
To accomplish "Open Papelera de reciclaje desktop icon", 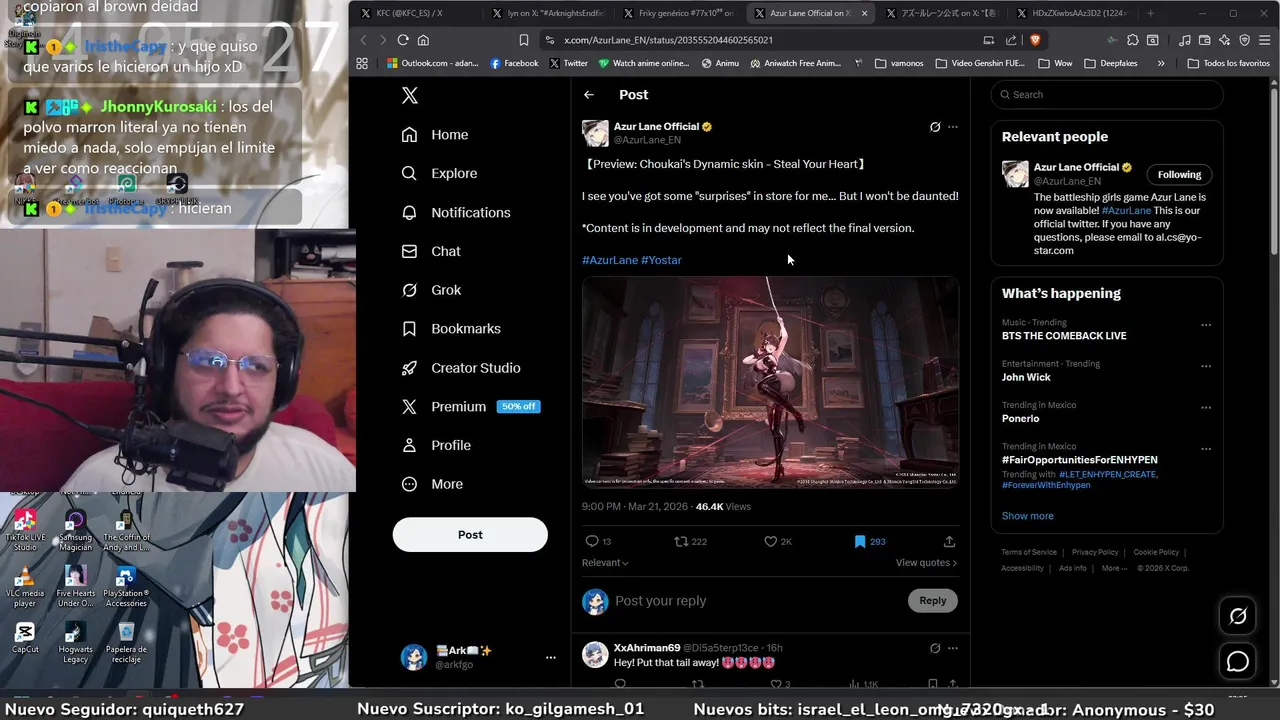I will (x=126, y=643).
